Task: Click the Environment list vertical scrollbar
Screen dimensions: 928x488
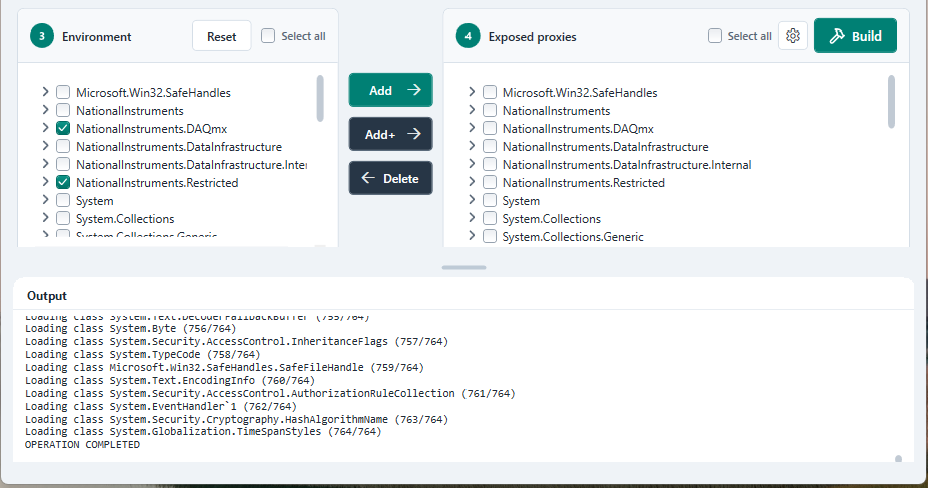Action: tap(320, 98)
